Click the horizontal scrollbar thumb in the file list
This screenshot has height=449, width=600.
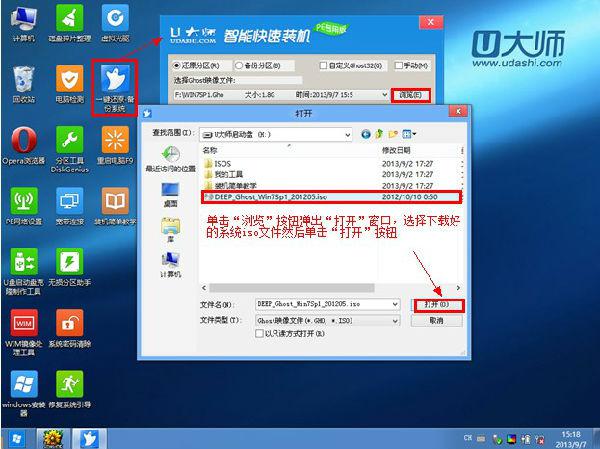pos(292,287)
